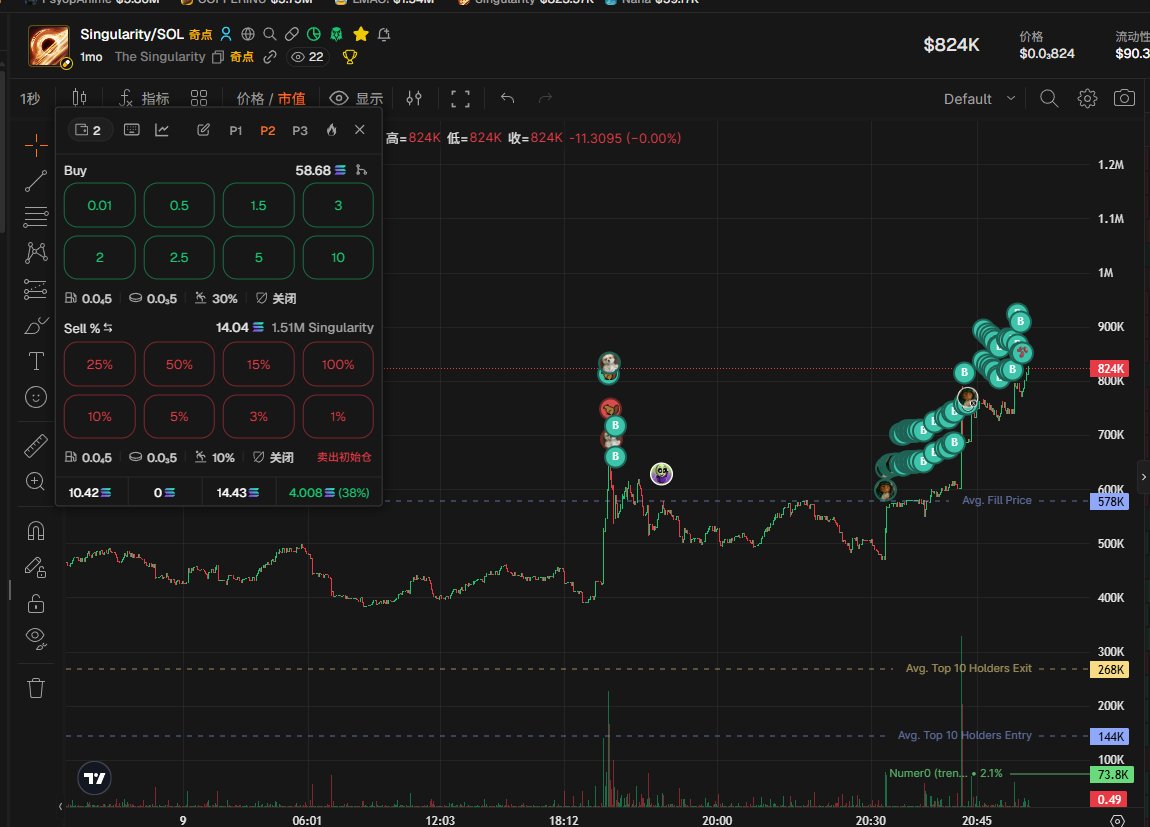The height and width of the screenshot is (827, 1150).
Task: Select the trend line drawing tool
Action: tap(36, 181)
